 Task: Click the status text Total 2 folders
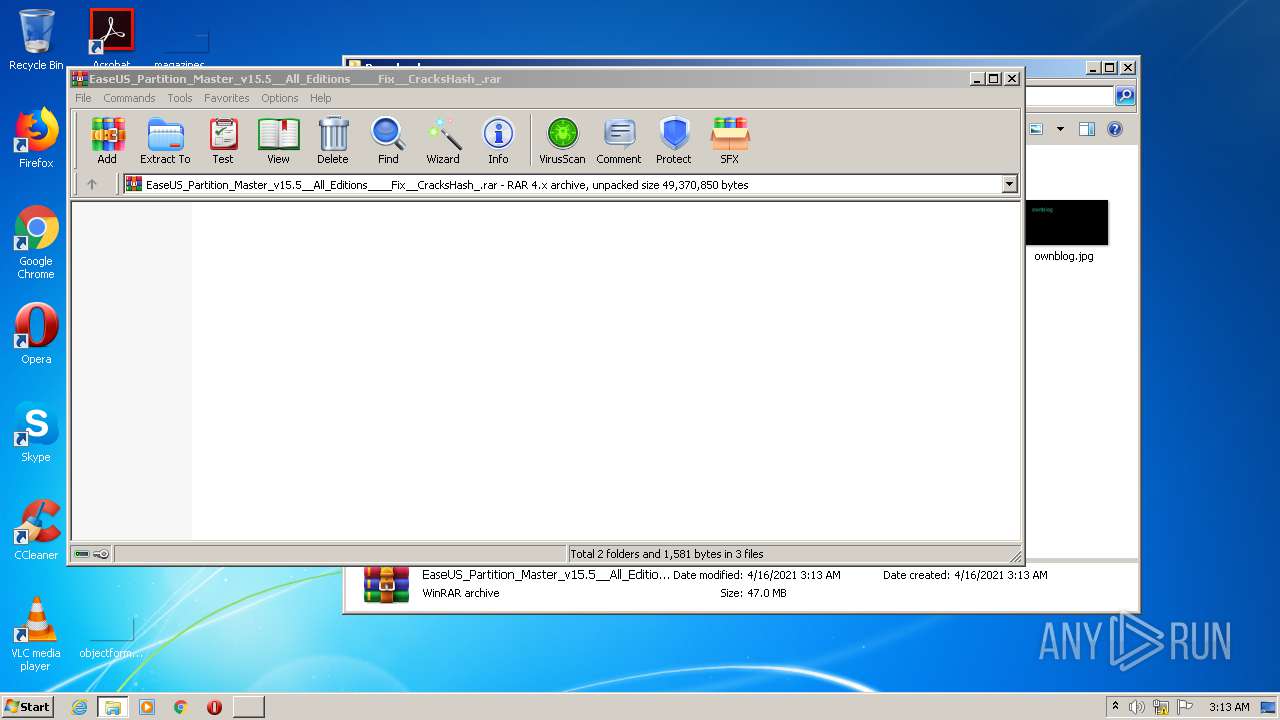coord(666,554)
